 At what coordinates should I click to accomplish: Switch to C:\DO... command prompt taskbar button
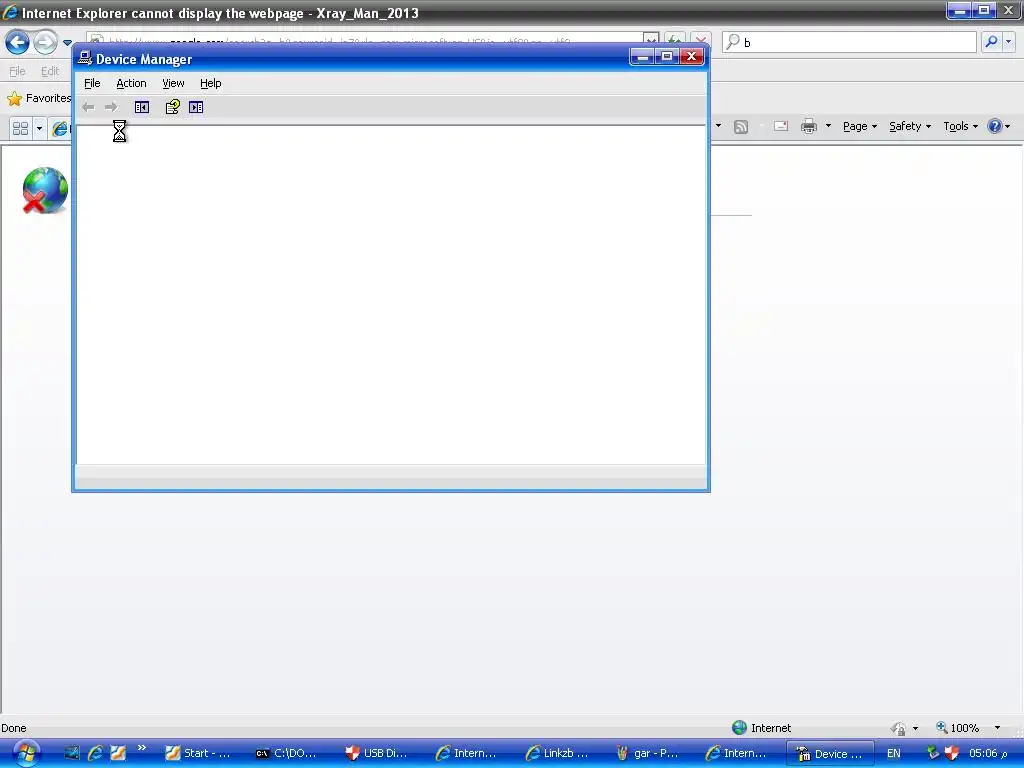(x=287, y=753)
